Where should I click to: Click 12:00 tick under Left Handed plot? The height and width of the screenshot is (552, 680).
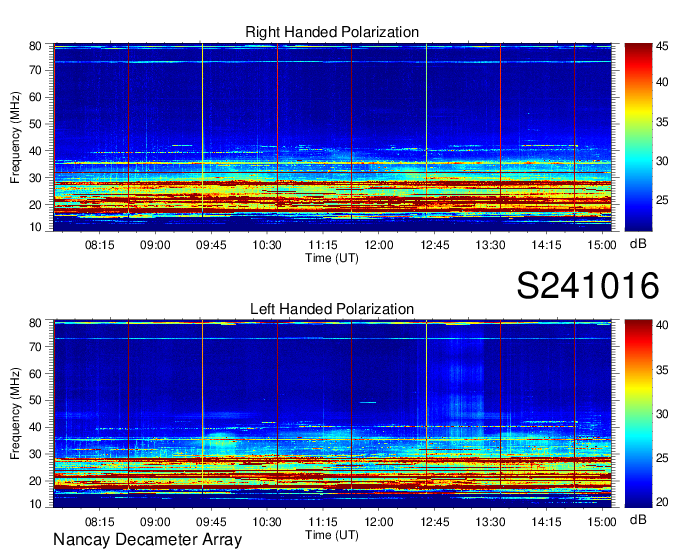click(379, 522)
